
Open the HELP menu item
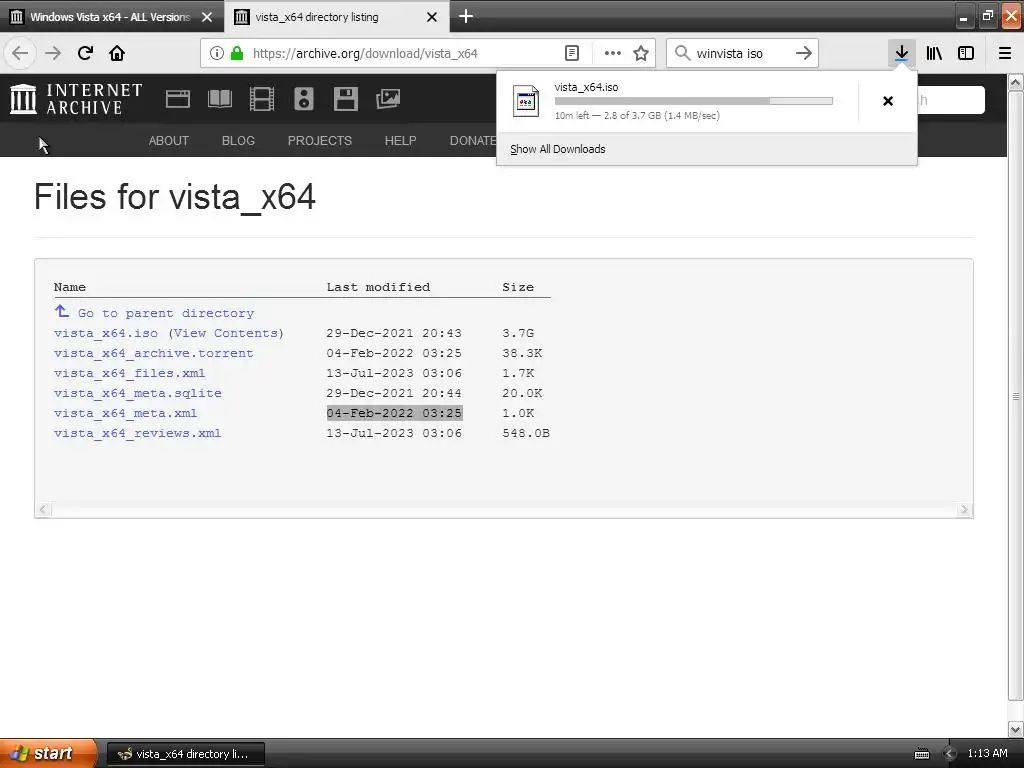click(400, 140)
